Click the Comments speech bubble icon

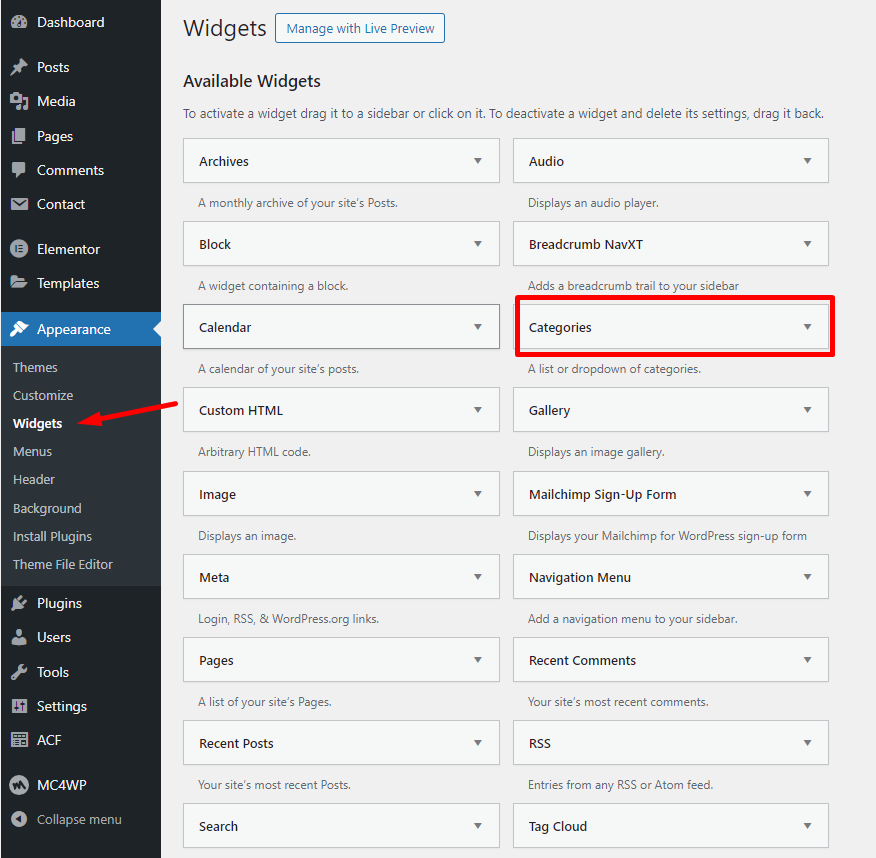click(19, 170)
